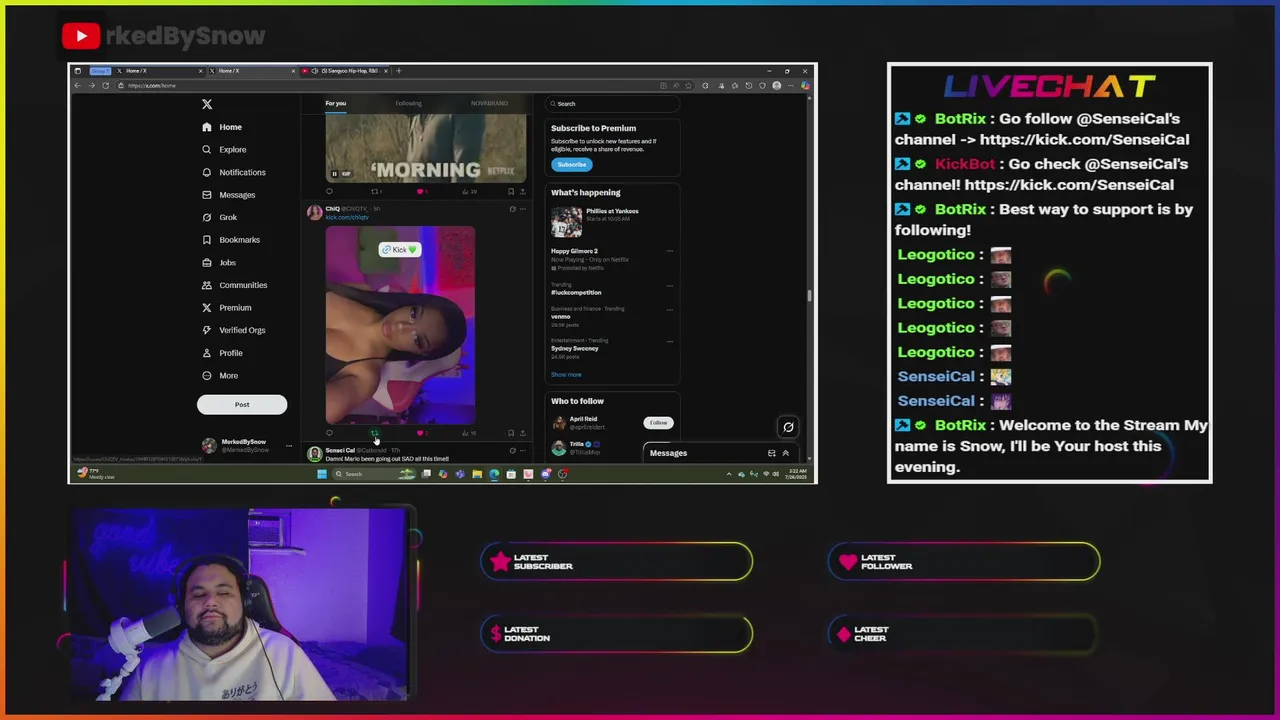This screenshot has height=720, width=1280.
Task: Open the Phillies at Yankees event
Action: click(x=612, y=222)
